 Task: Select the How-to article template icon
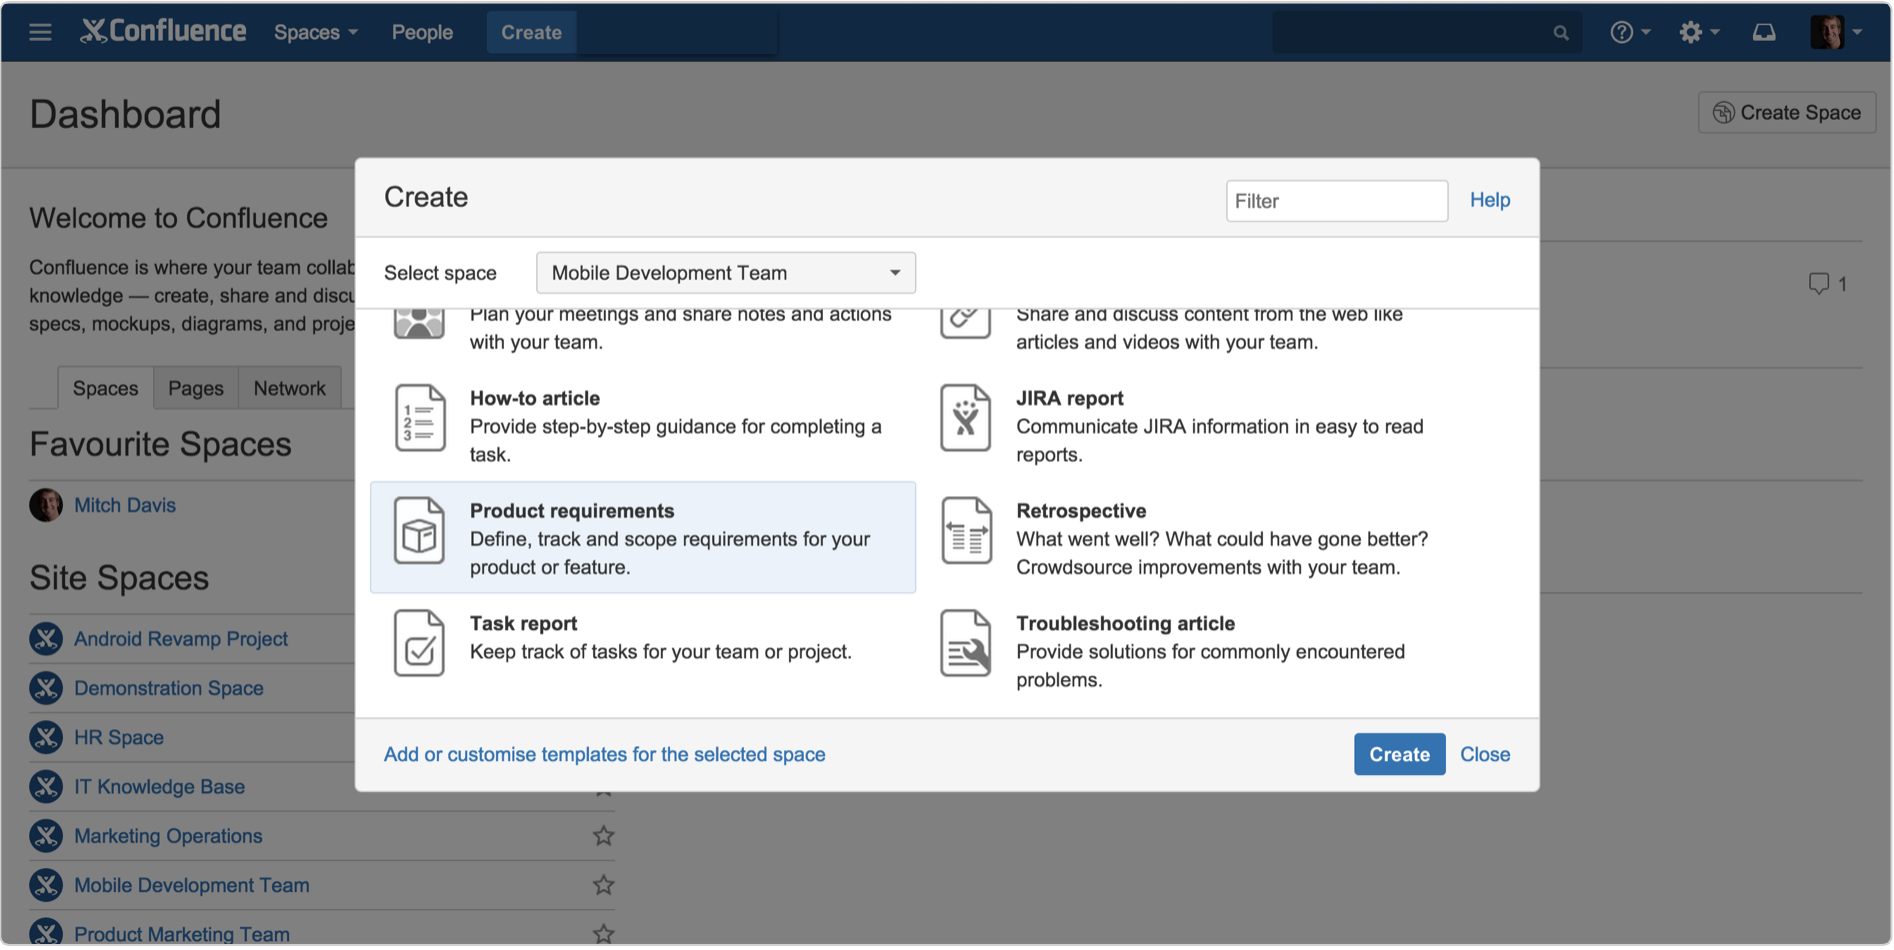coord(419,418)
